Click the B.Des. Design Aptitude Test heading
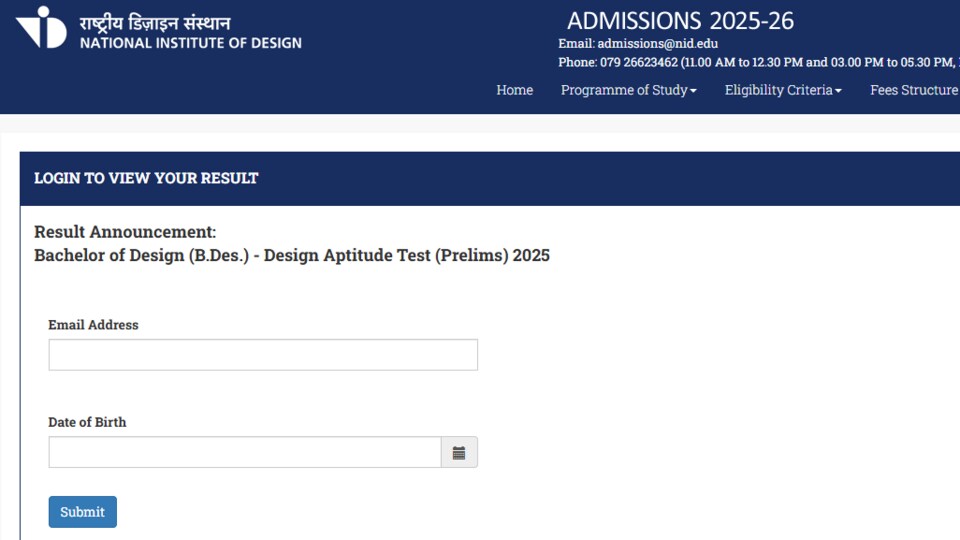The width and height of the screenshot is (960, 540). point(292,255)
